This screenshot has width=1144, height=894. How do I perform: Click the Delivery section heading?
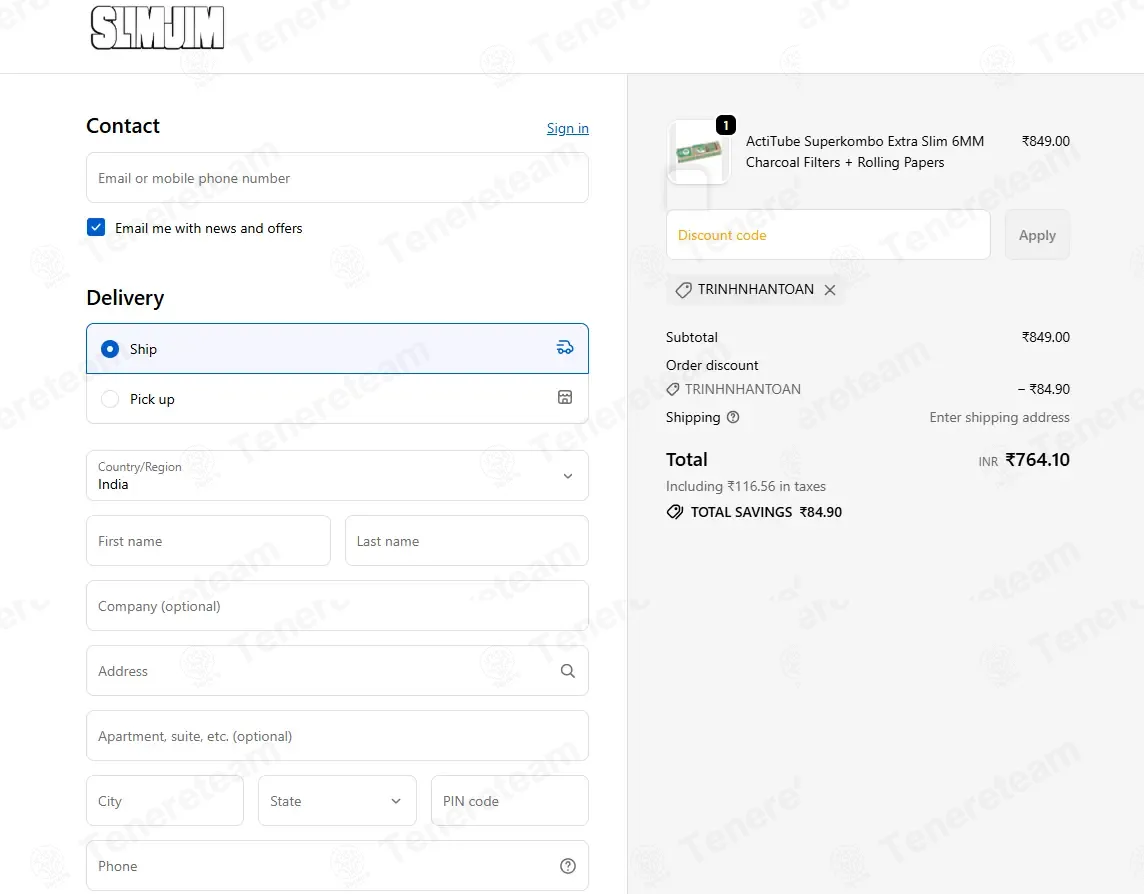click(125, 298)
